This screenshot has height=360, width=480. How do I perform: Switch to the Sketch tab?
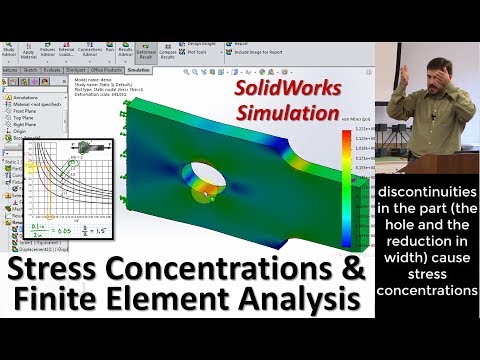click(x=30, y=70)
